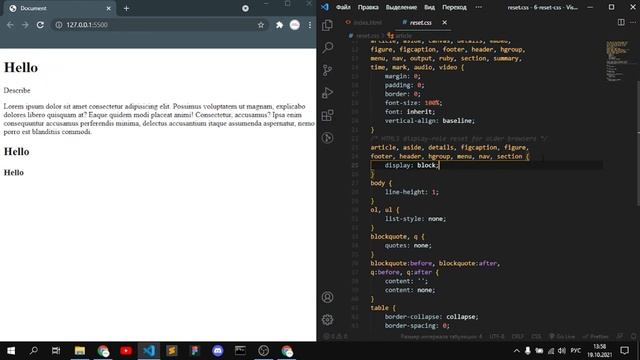Open the Chrome three-dot menu
This screenshot has width=640, height=360.
(310, 25)
